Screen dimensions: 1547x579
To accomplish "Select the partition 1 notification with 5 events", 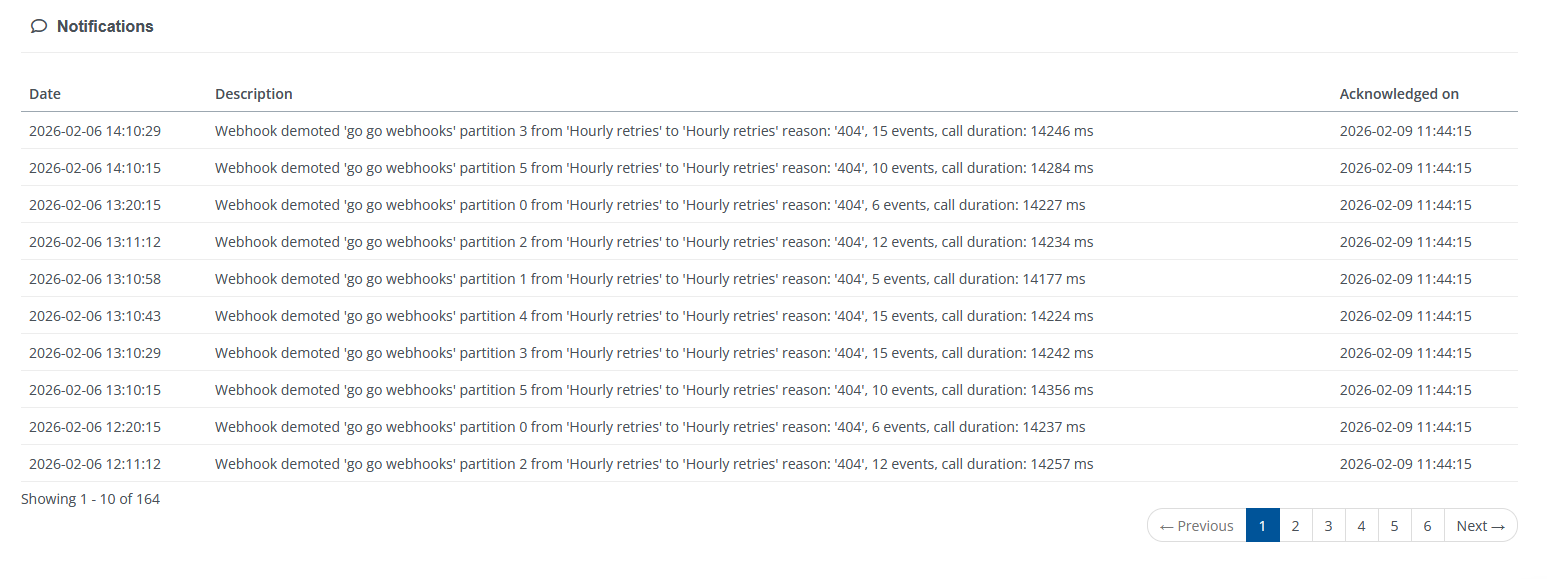I will (x=650, y=279).
